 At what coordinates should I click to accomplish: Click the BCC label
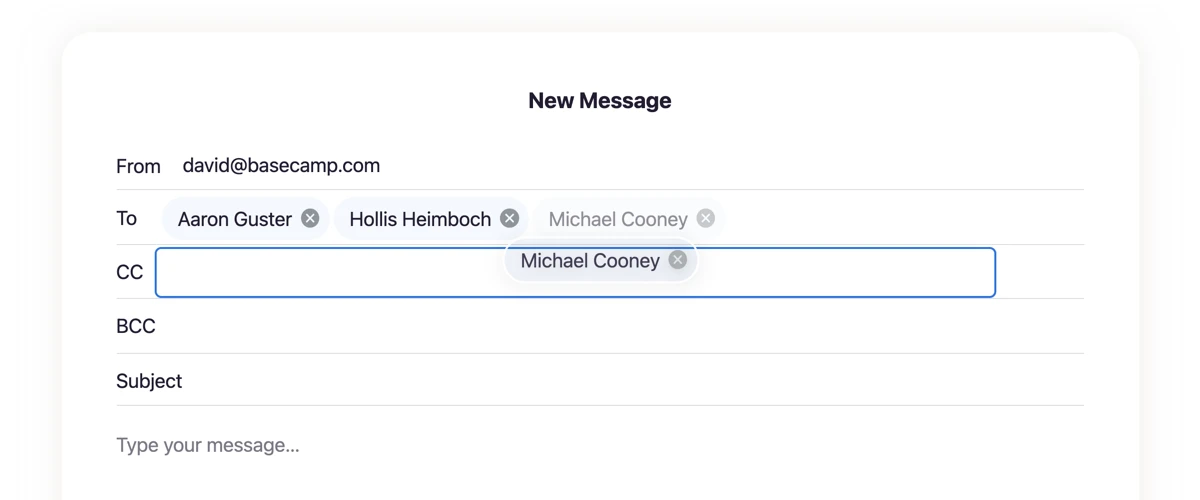pos(136,326)
